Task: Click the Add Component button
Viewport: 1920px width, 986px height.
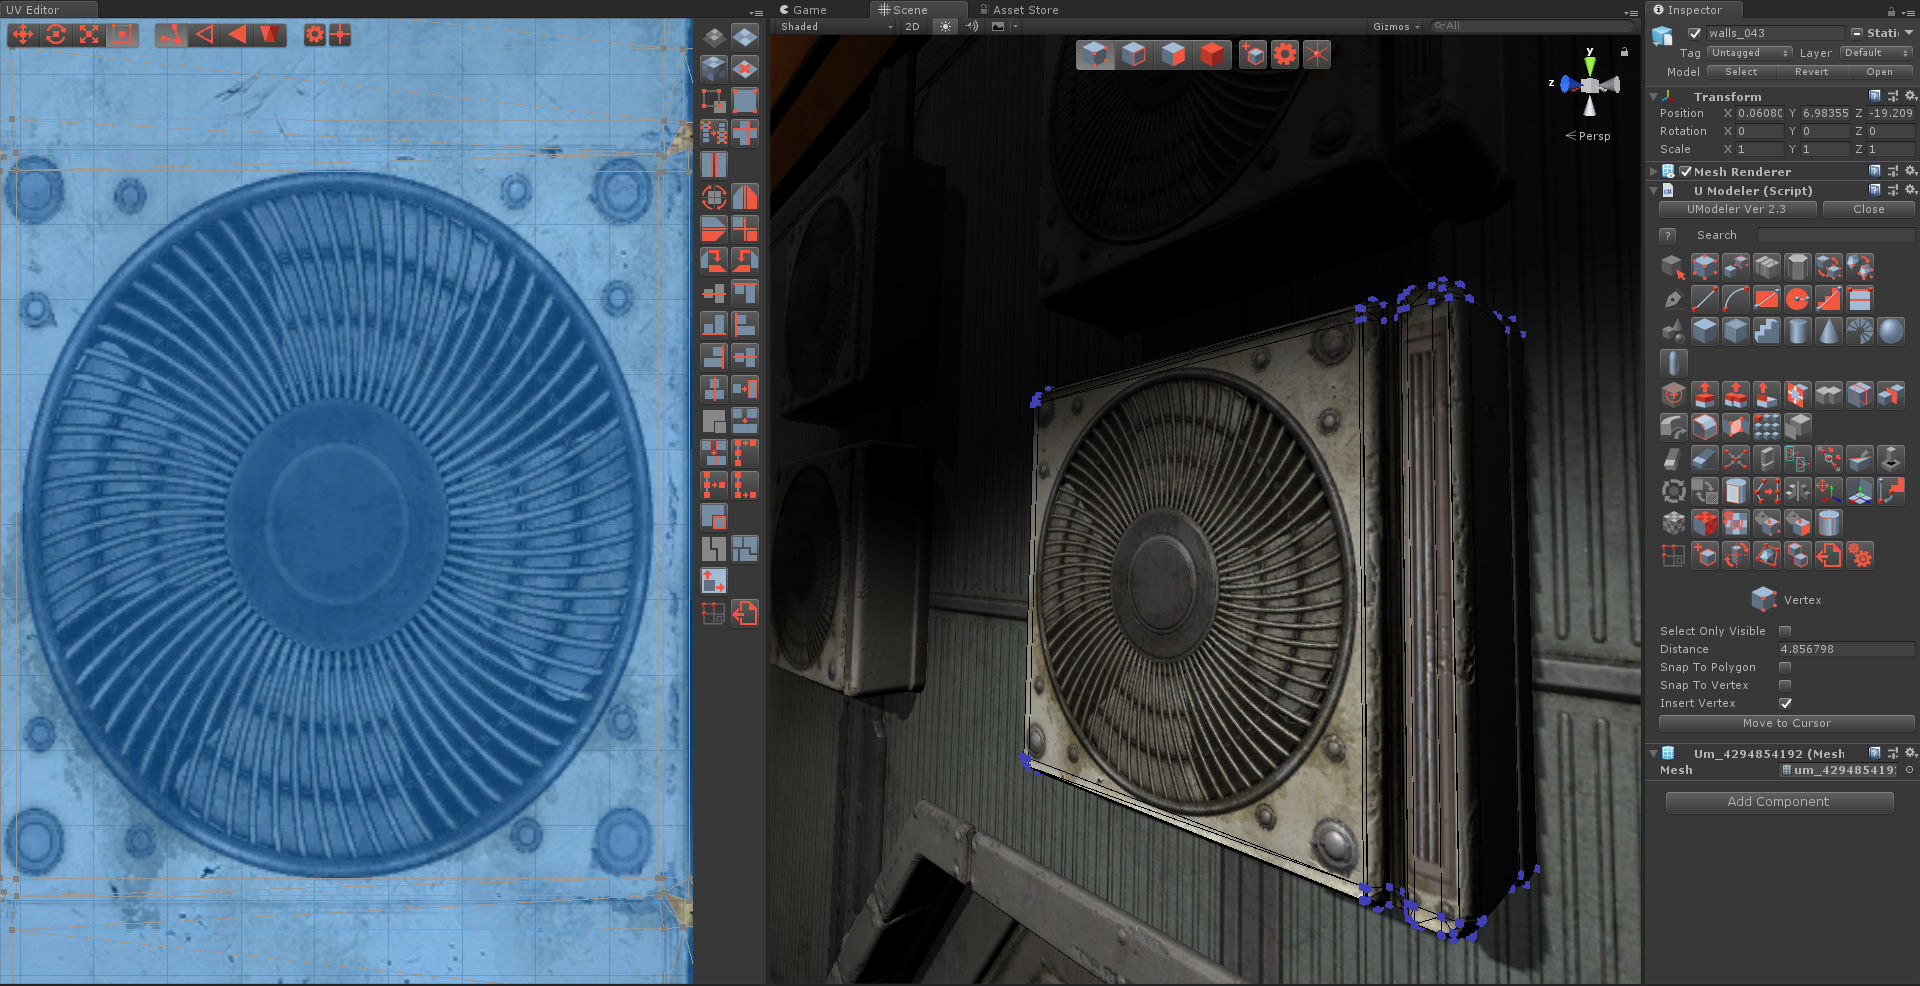Action: pos(1779,802)
